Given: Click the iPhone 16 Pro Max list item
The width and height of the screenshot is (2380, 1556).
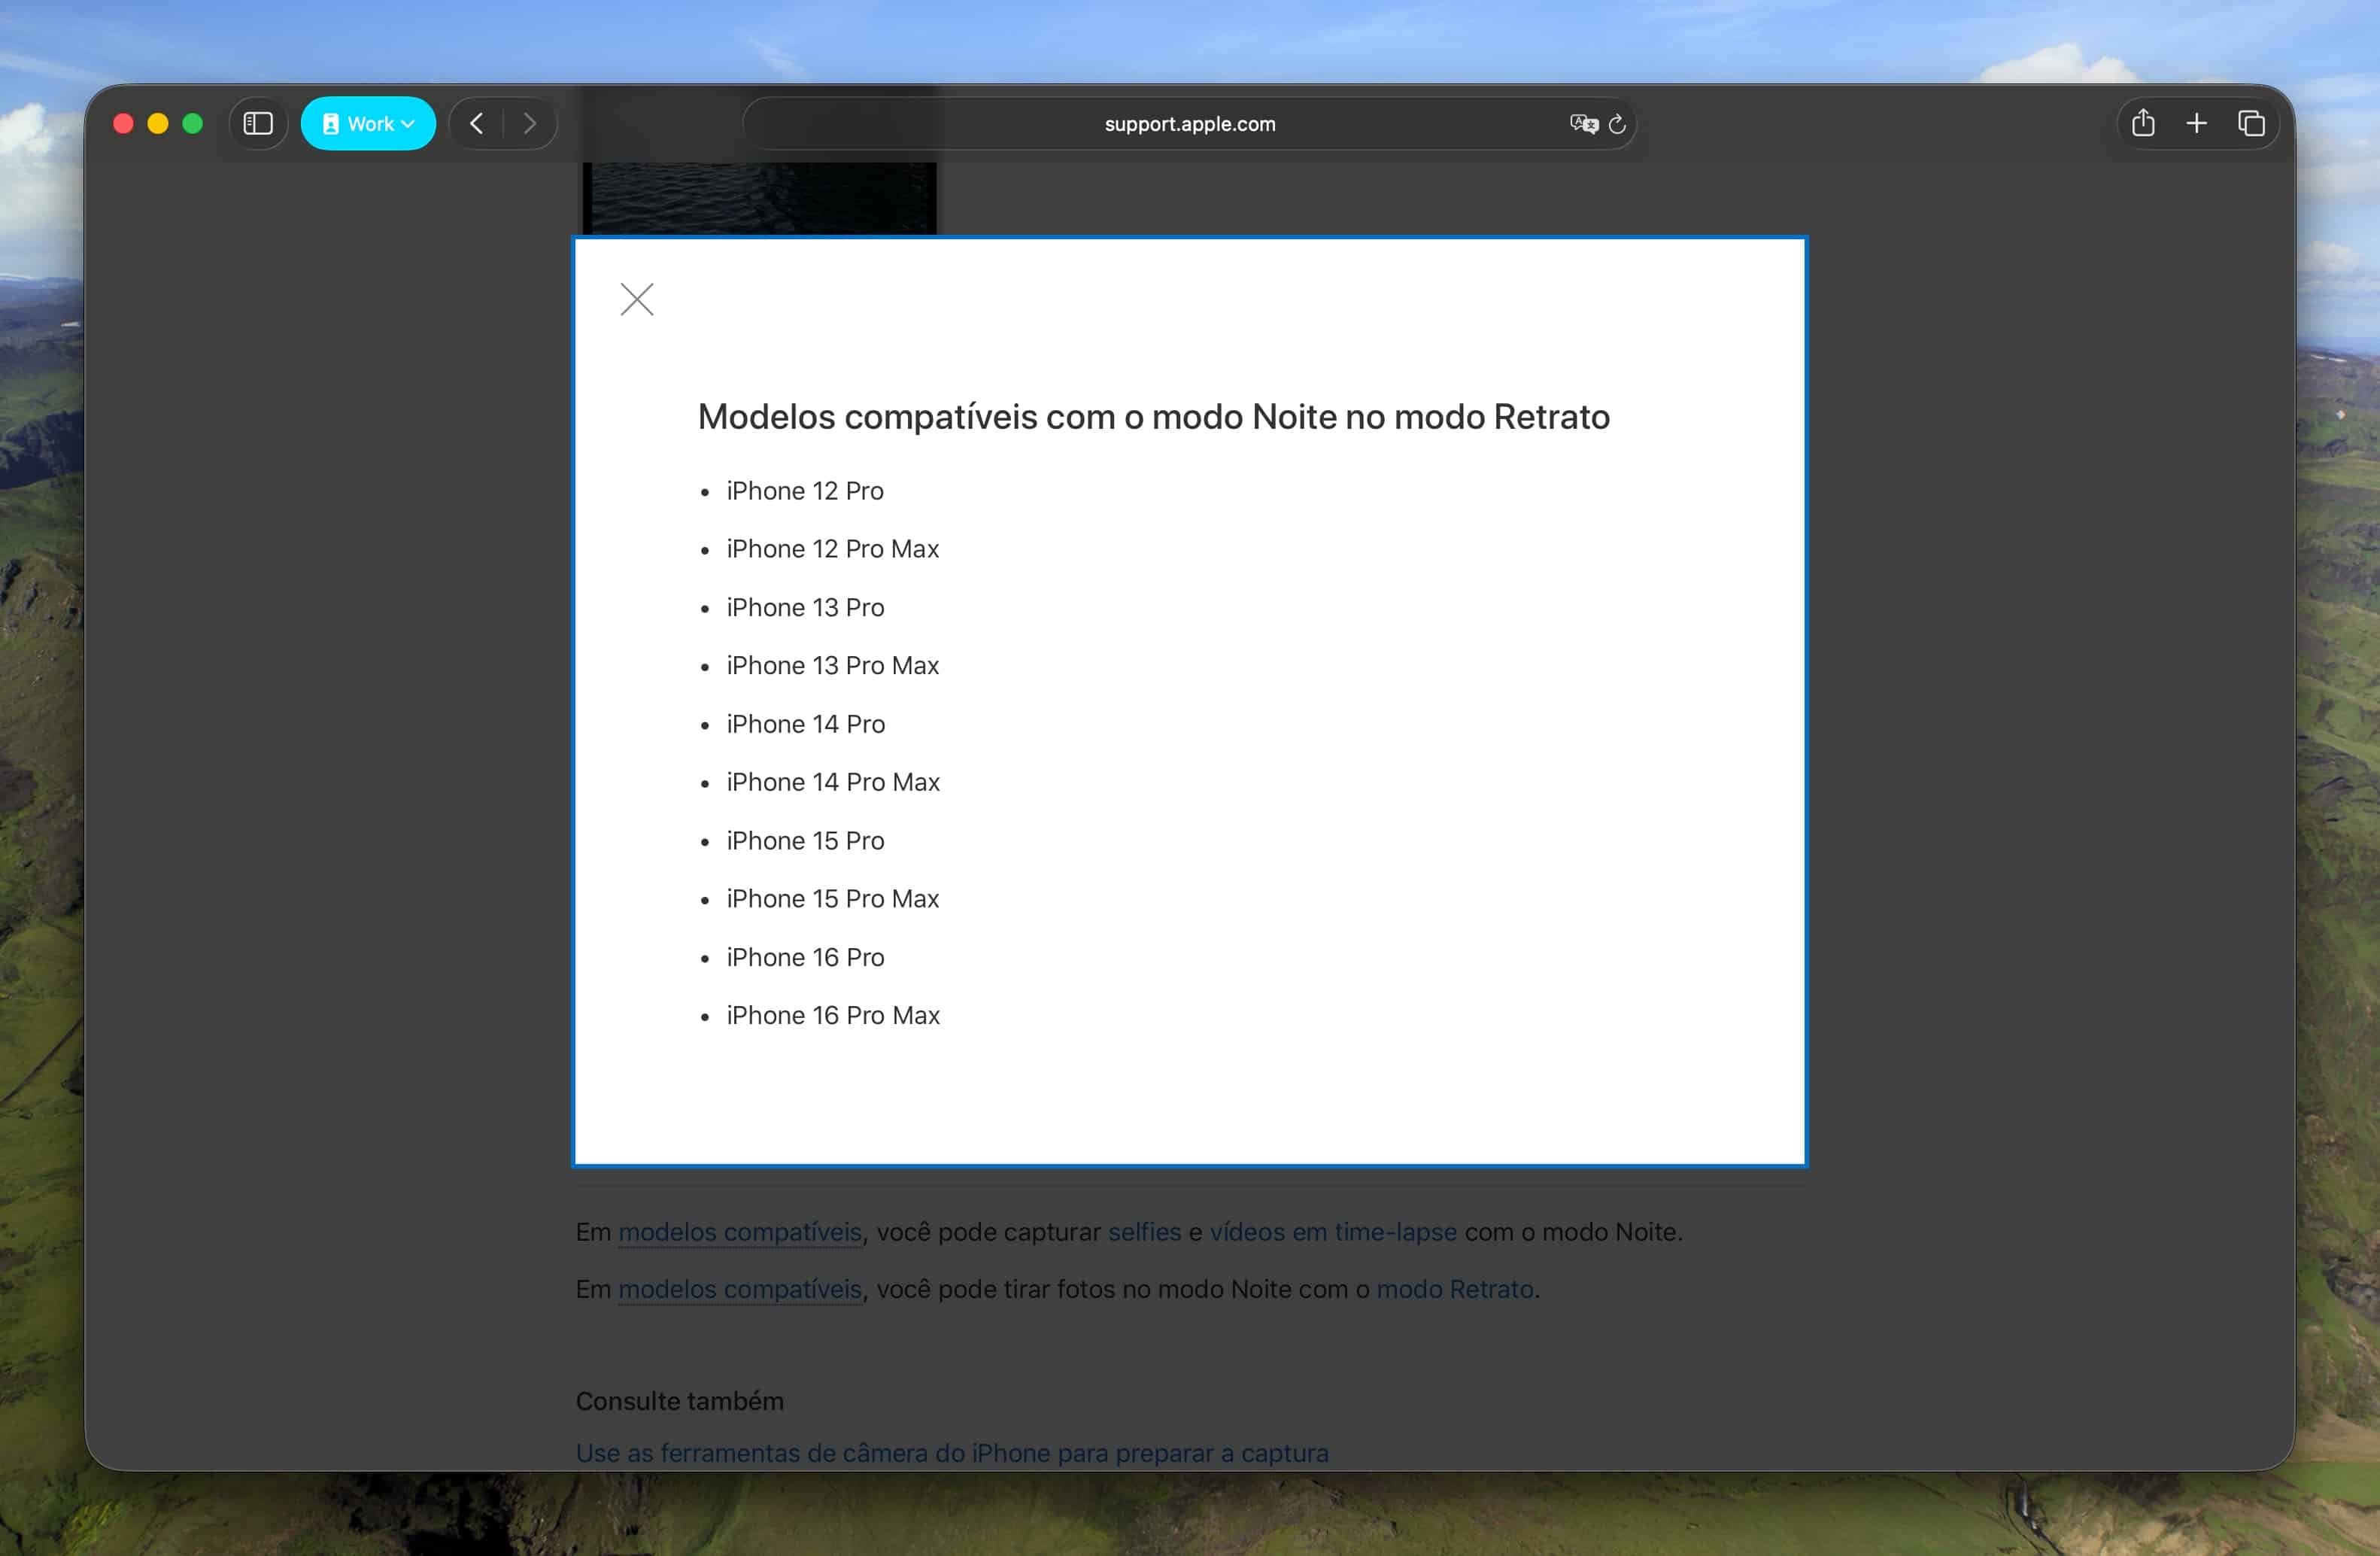Looking at the screenshot, I should 832,1015.
